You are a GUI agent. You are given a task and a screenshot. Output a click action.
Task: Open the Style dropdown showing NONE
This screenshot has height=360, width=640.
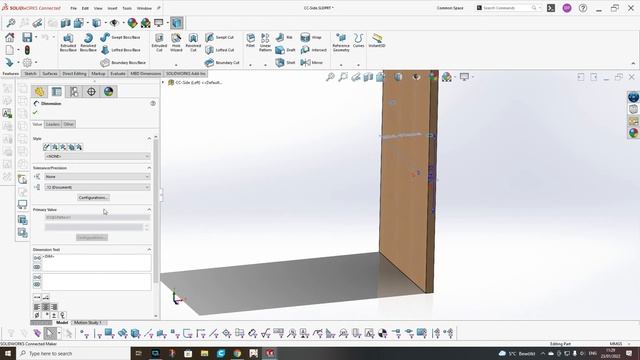[97, 156]
